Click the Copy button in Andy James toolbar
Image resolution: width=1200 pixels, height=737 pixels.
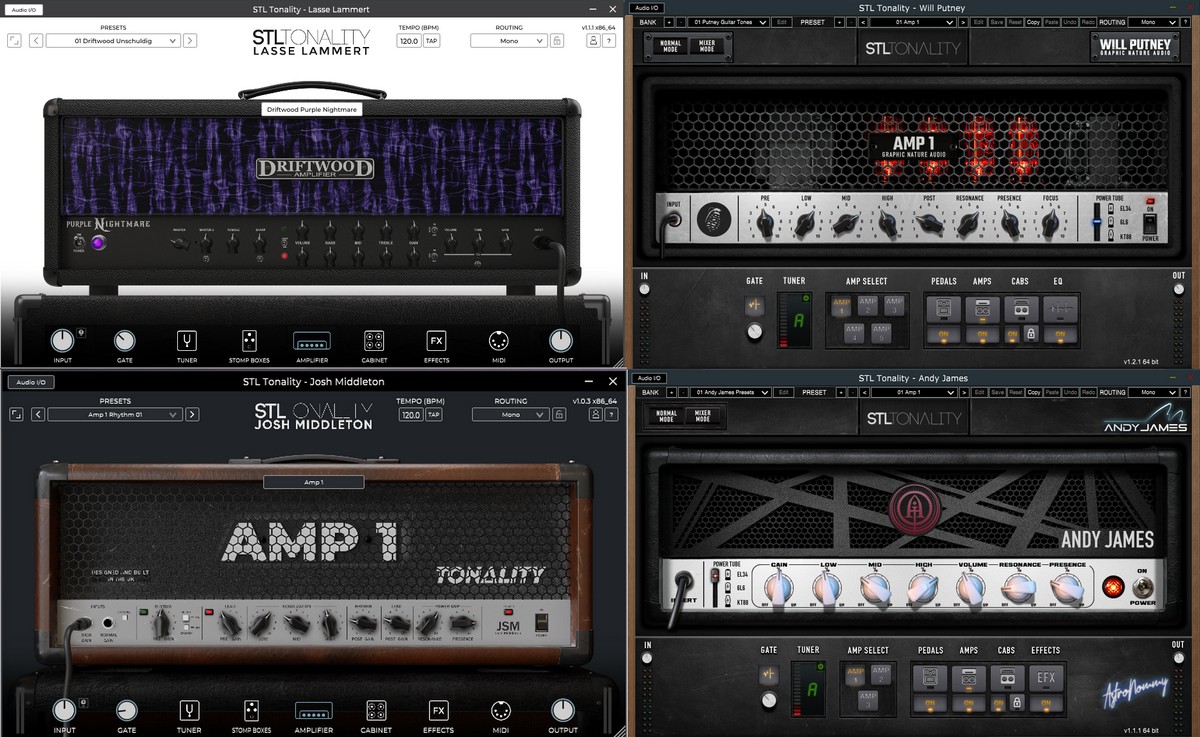(1034, 392)
